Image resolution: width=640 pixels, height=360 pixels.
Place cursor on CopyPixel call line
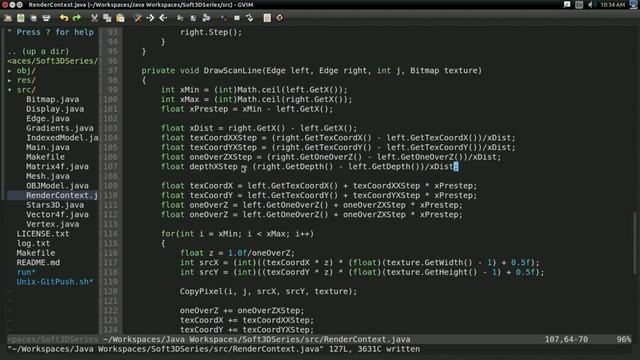(x=268, y=291)
